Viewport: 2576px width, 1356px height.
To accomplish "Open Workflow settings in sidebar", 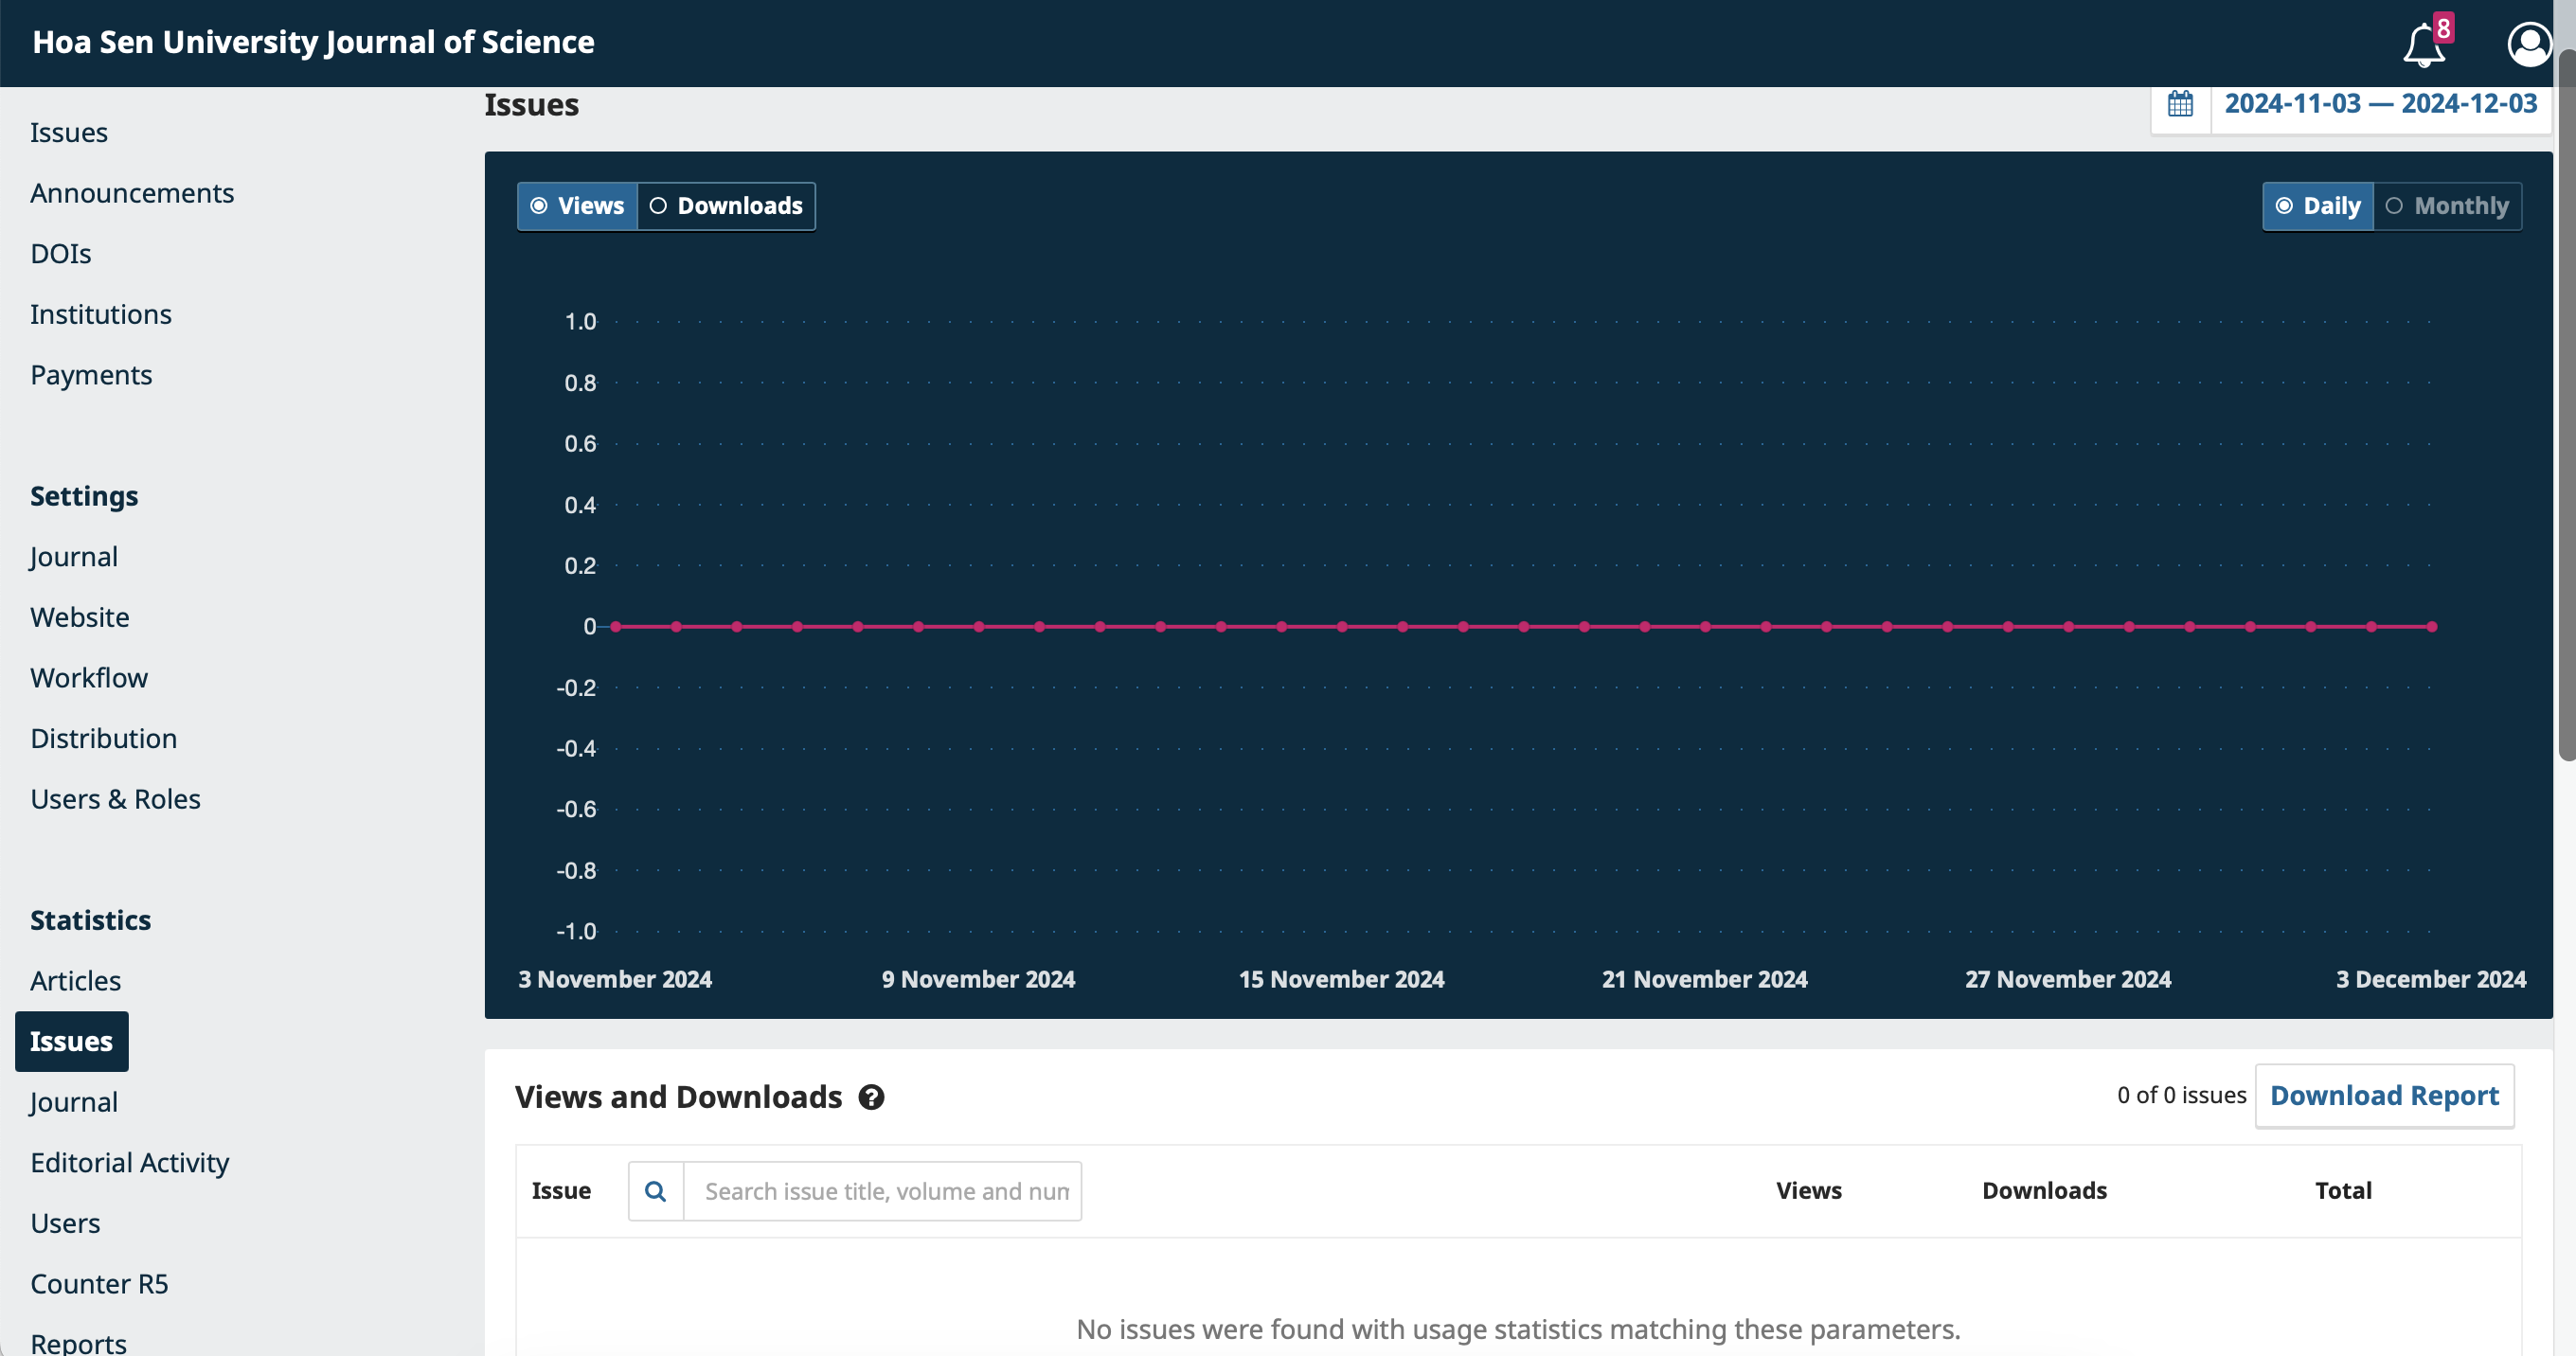I will click(89, 678).
